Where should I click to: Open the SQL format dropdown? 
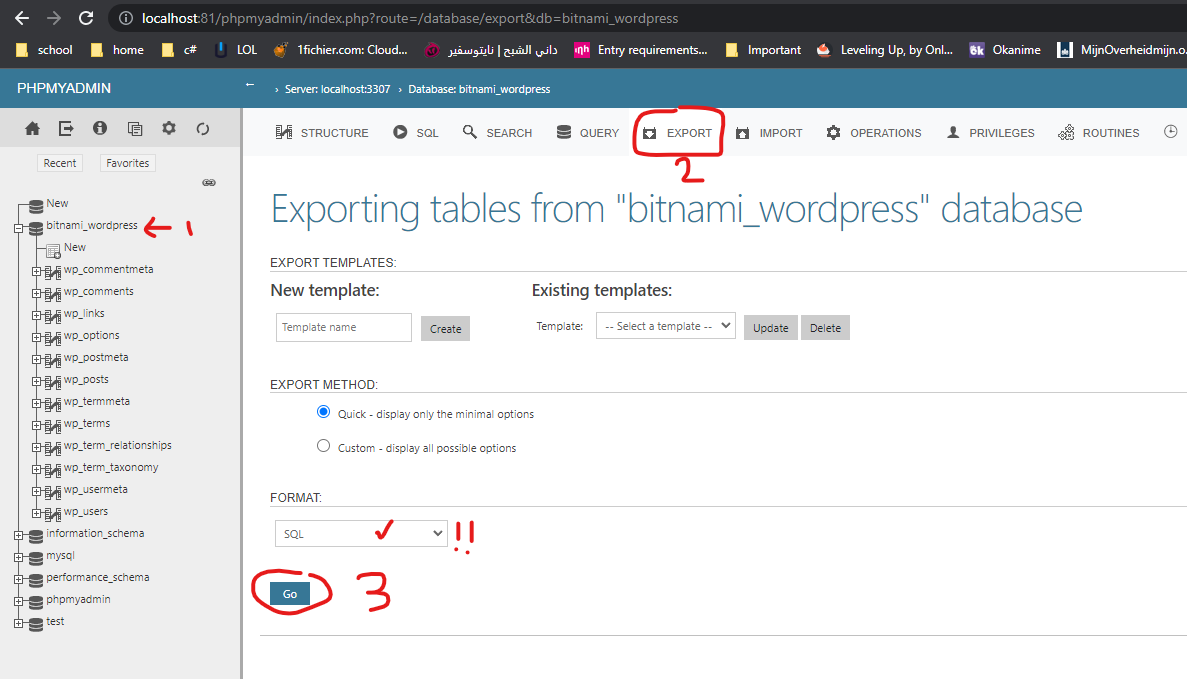[361, 534]
